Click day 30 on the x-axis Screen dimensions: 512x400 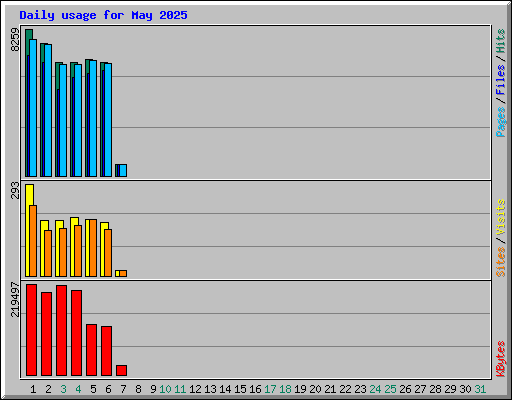[465, 389]
